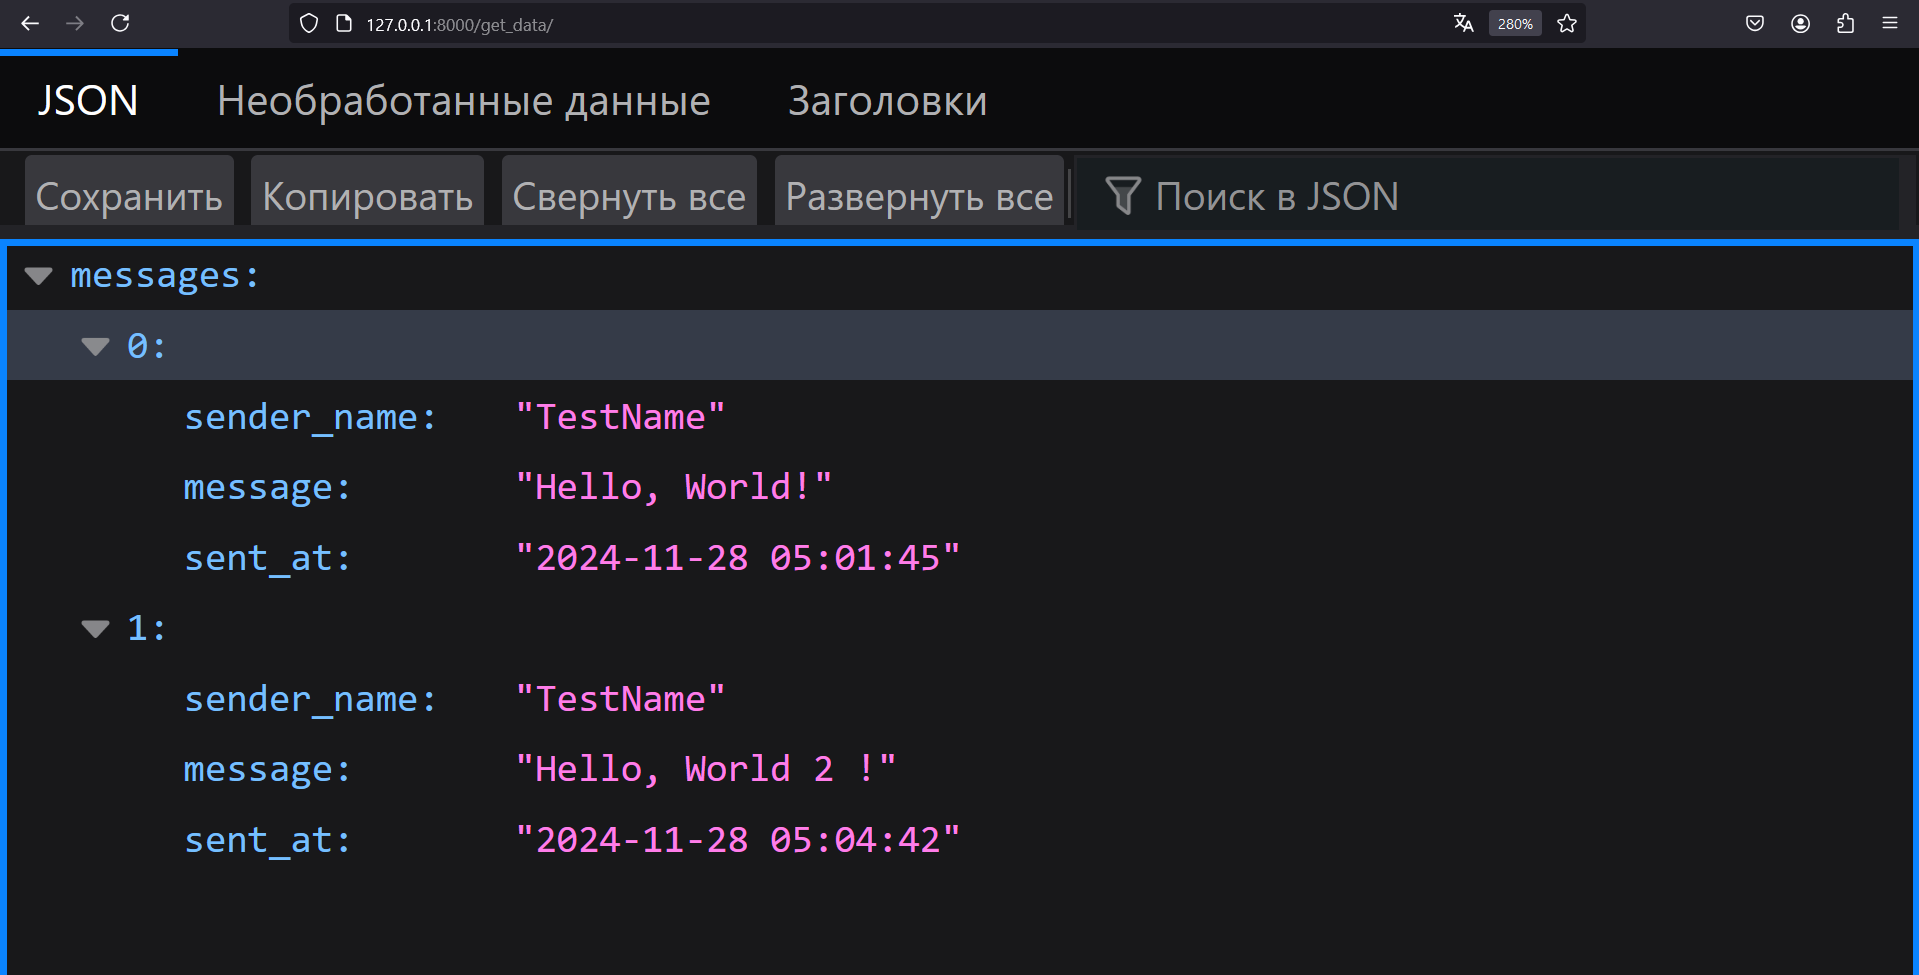This screenshot has height=975, width=1919.
Task: Select the JSON tab
Action: (88, 101)
